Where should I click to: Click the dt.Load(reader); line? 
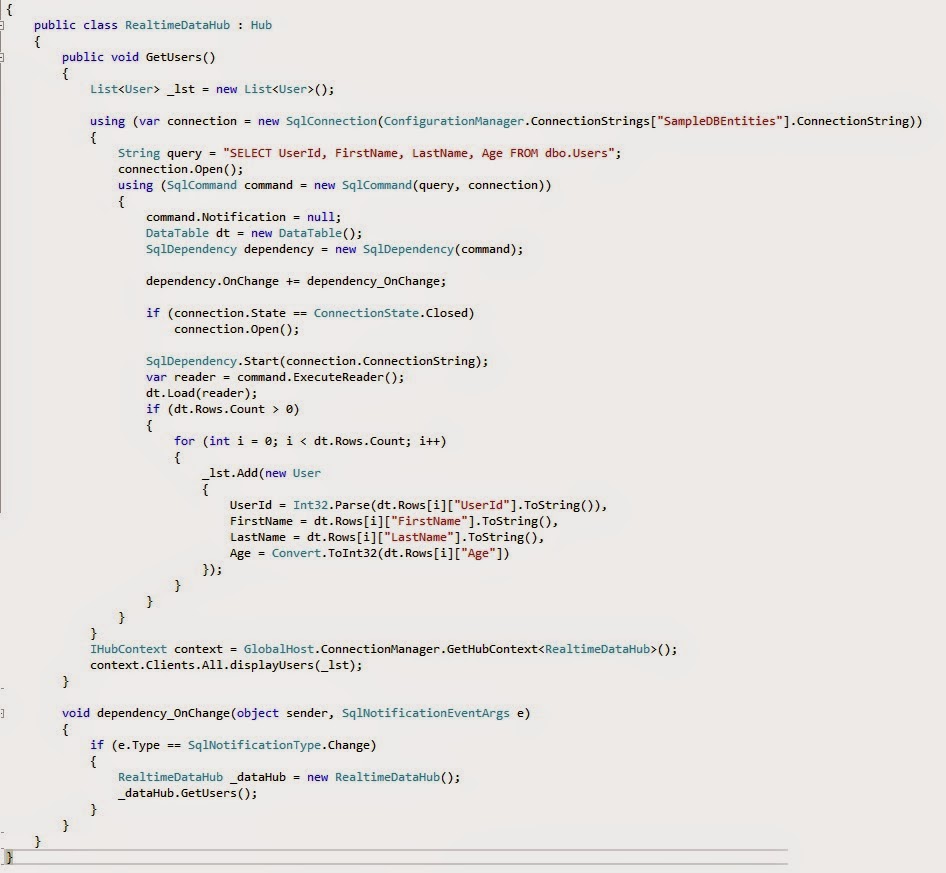[202, 393]
